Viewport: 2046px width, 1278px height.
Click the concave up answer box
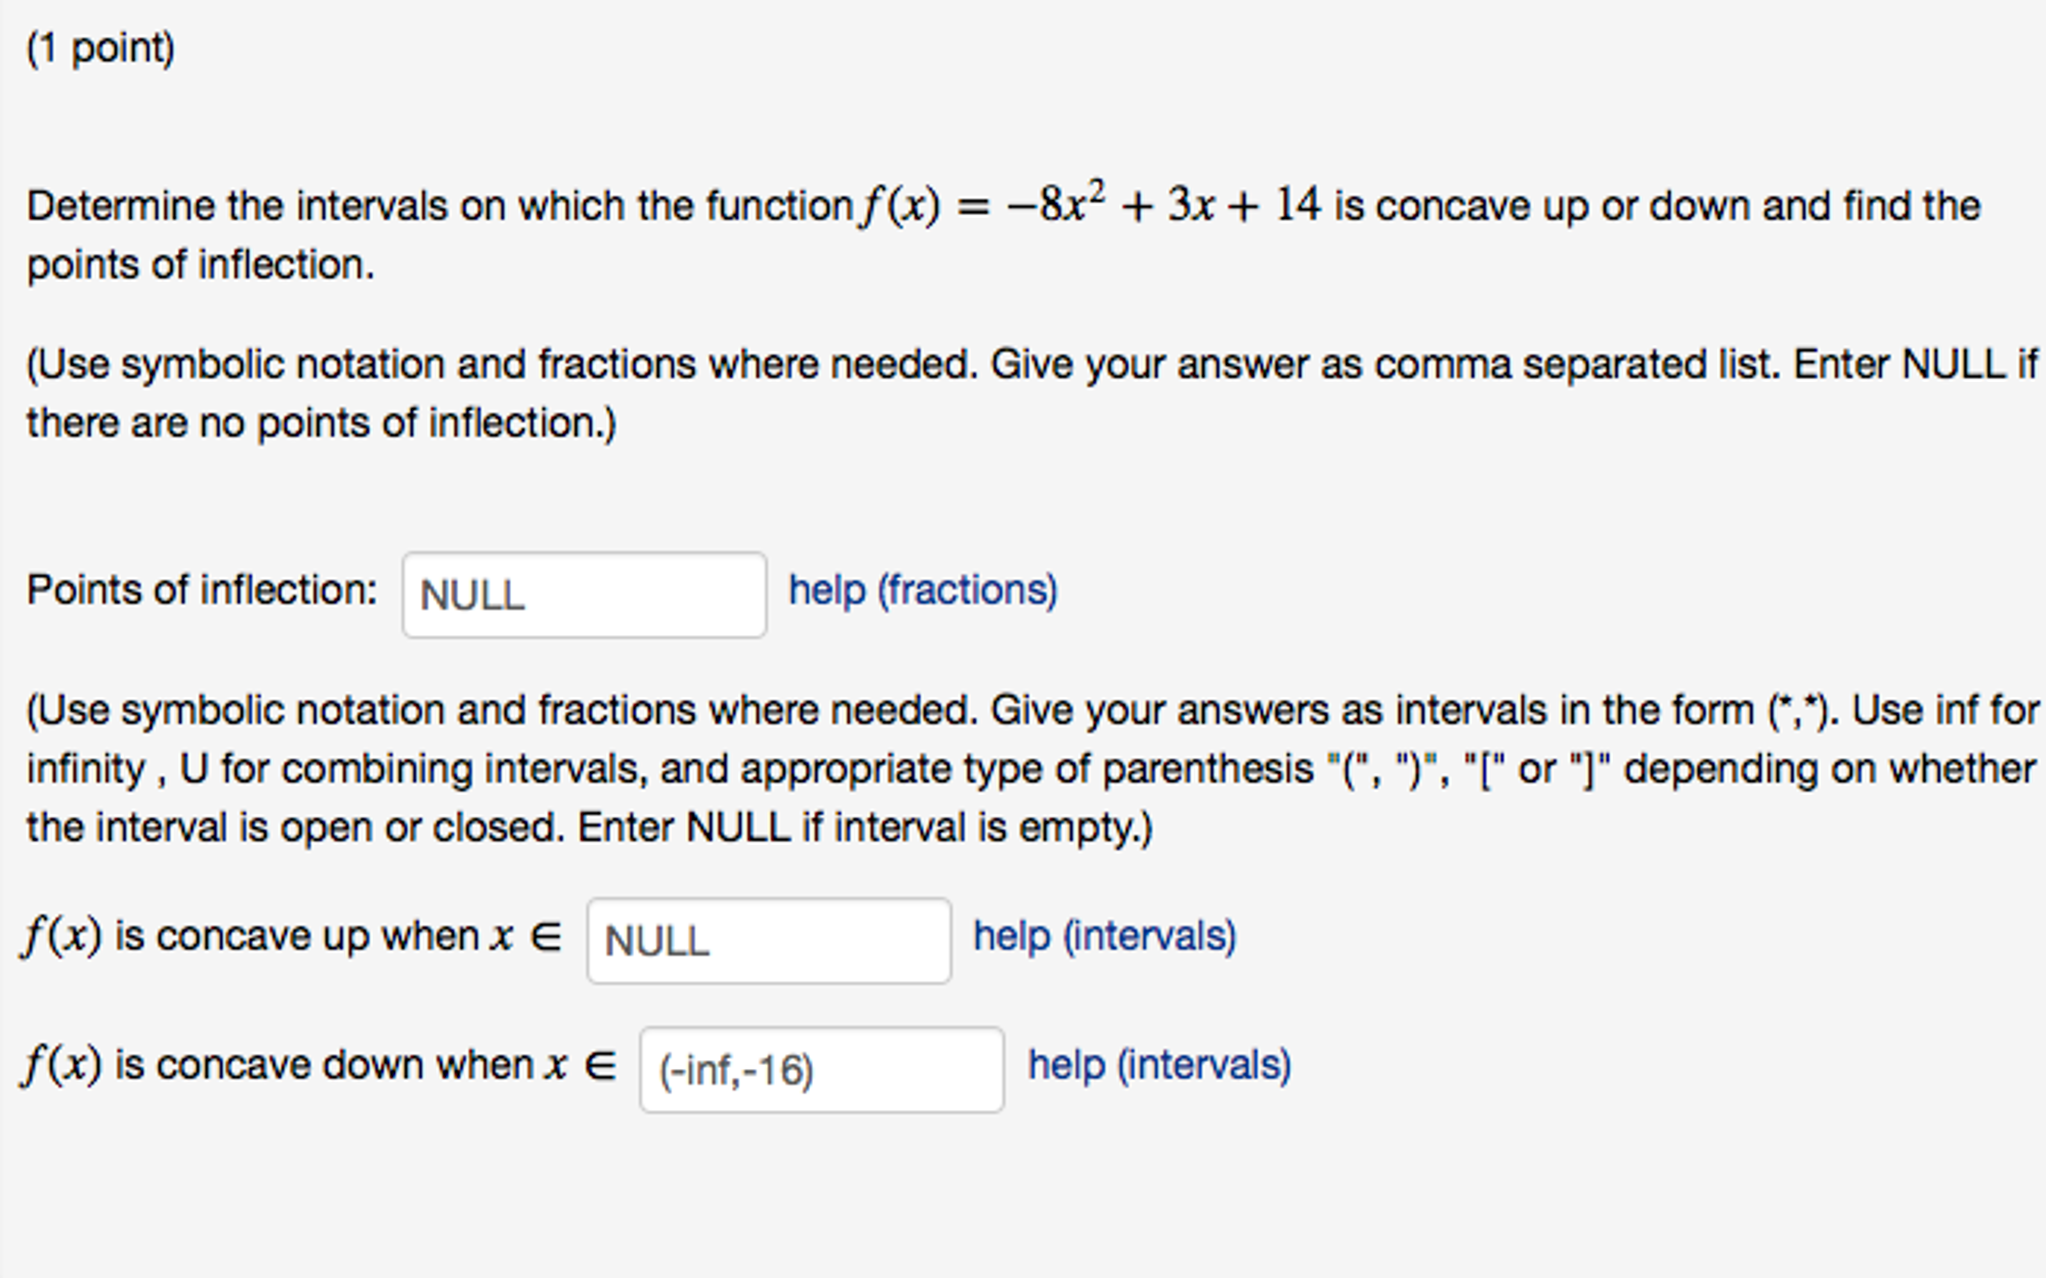(770, 941)
